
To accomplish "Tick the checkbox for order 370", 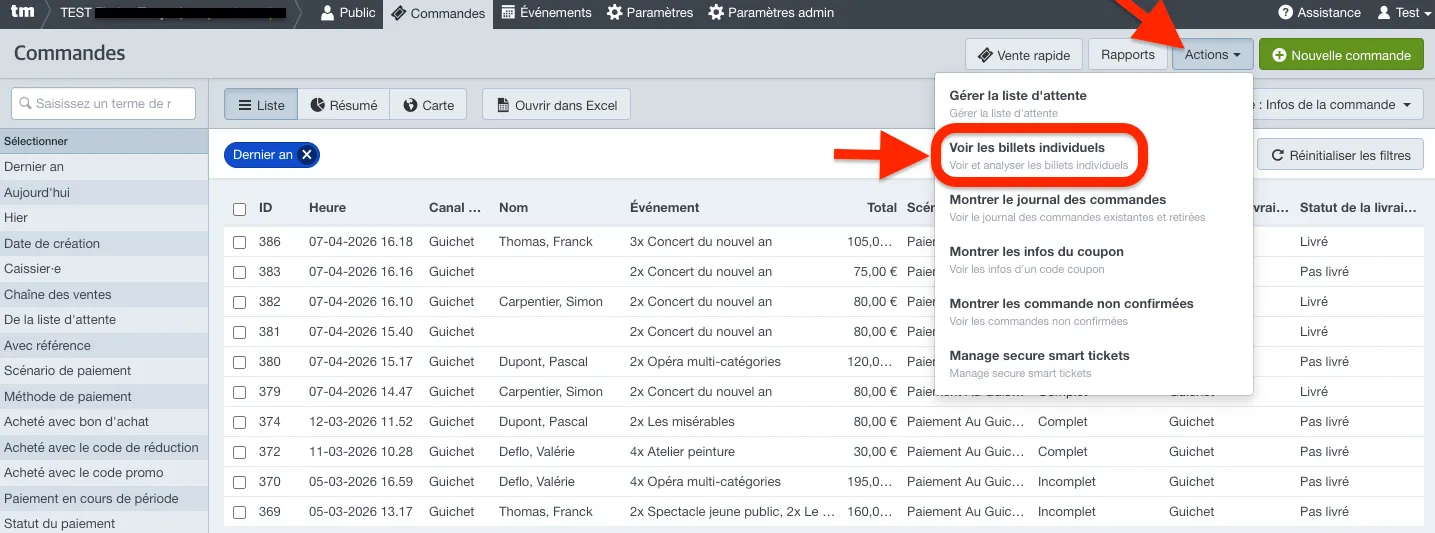I will tap(239, 482).
